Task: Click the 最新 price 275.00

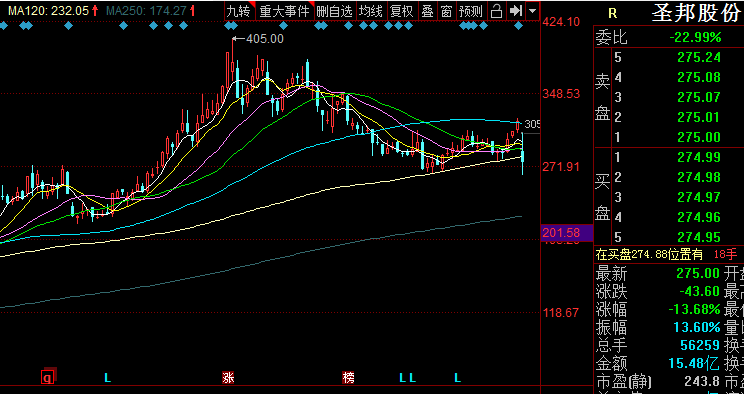Action: tap(698, 273)
